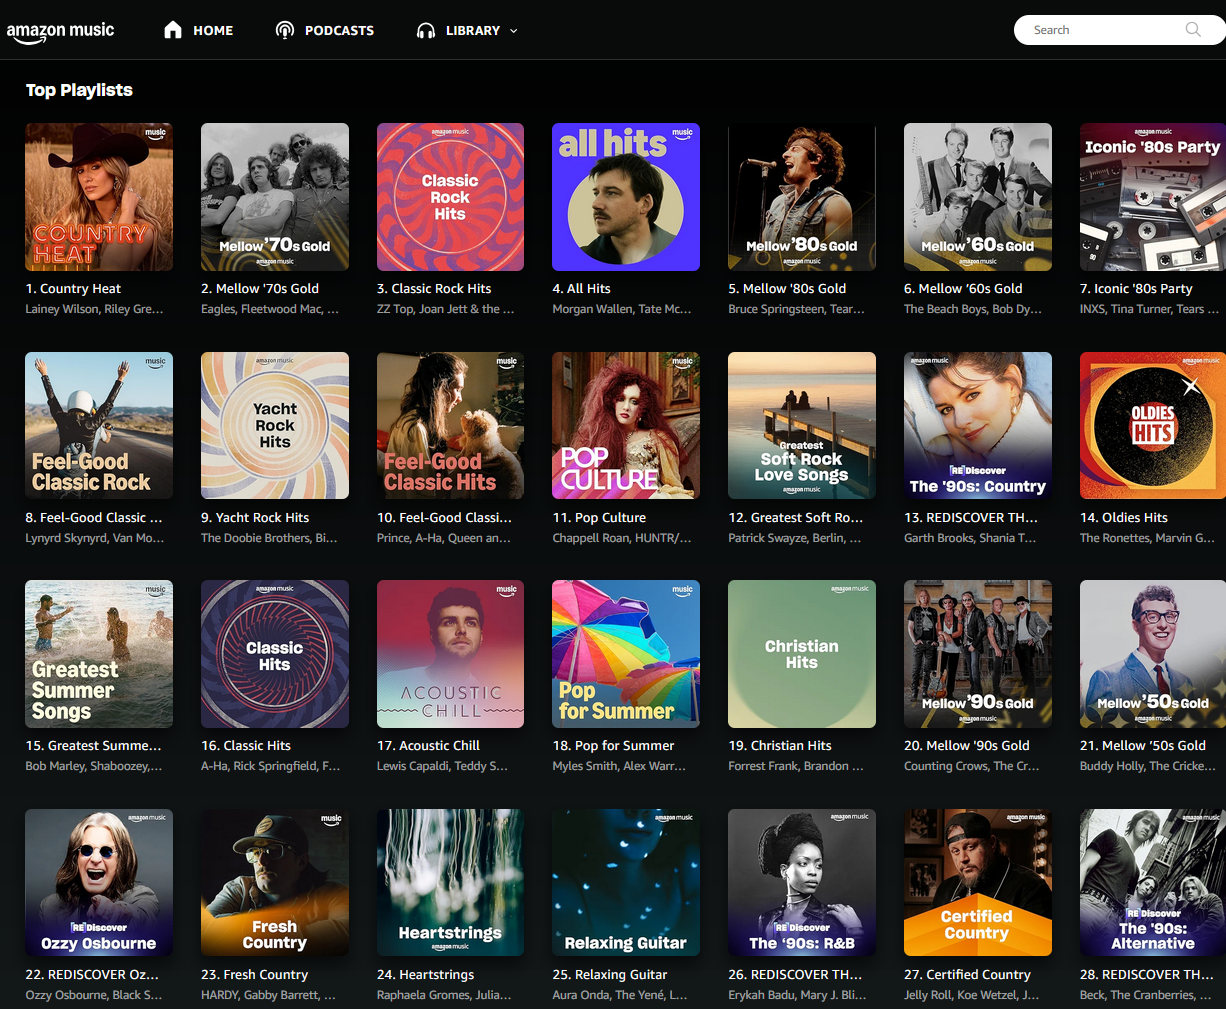Open Mellow '80s Gold cover art

click(x=802, y=197)
